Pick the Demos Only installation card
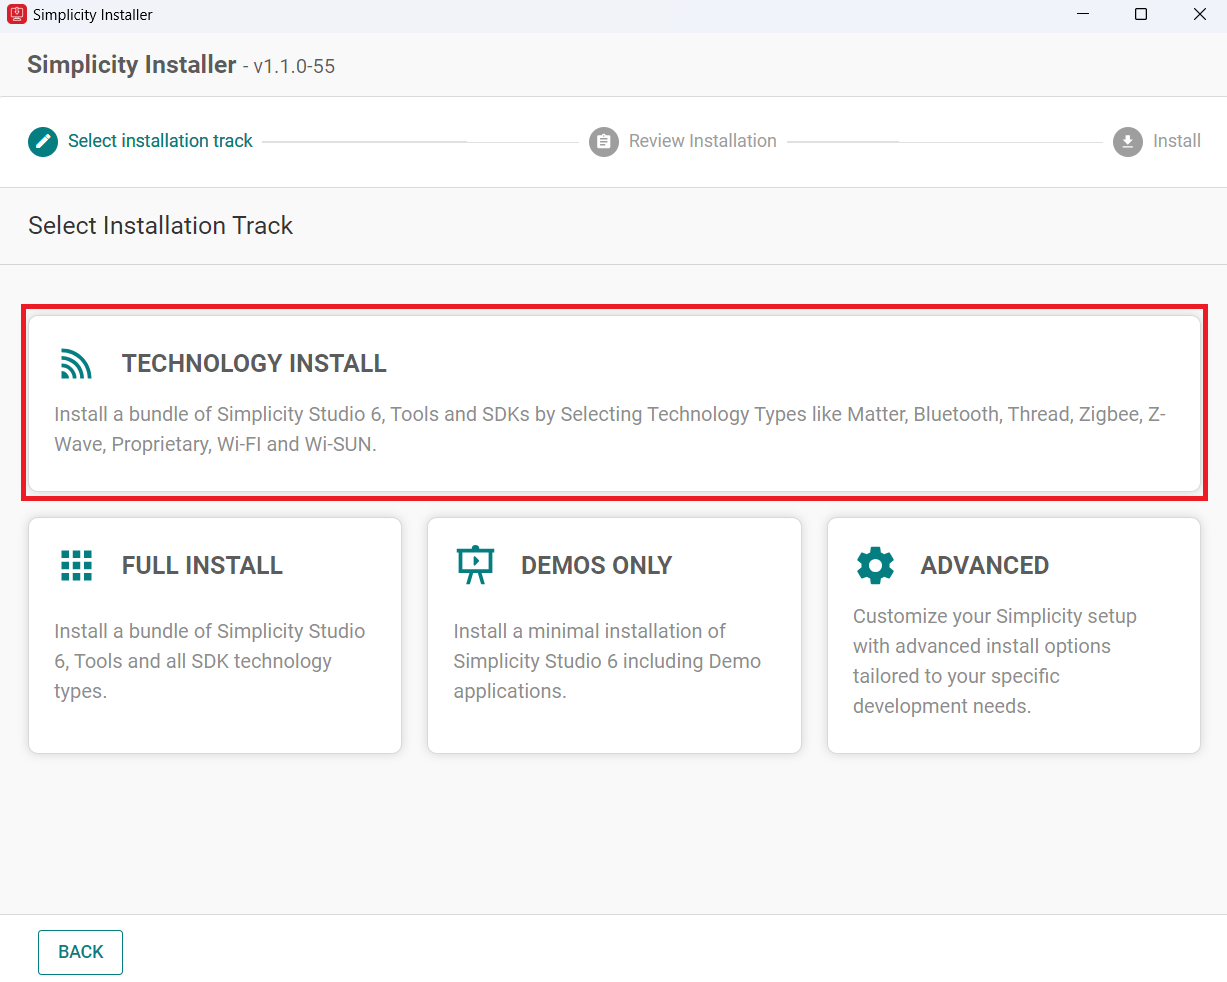The image size is (1227, 982). coord(613,634)
